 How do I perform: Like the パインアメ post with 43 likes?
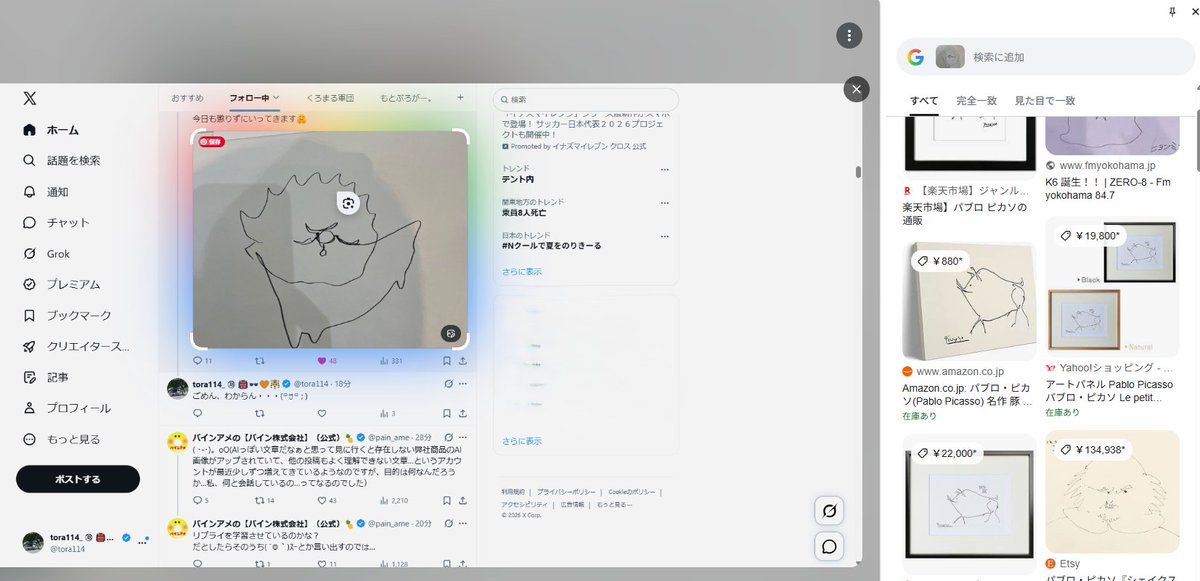pos(327,500)
